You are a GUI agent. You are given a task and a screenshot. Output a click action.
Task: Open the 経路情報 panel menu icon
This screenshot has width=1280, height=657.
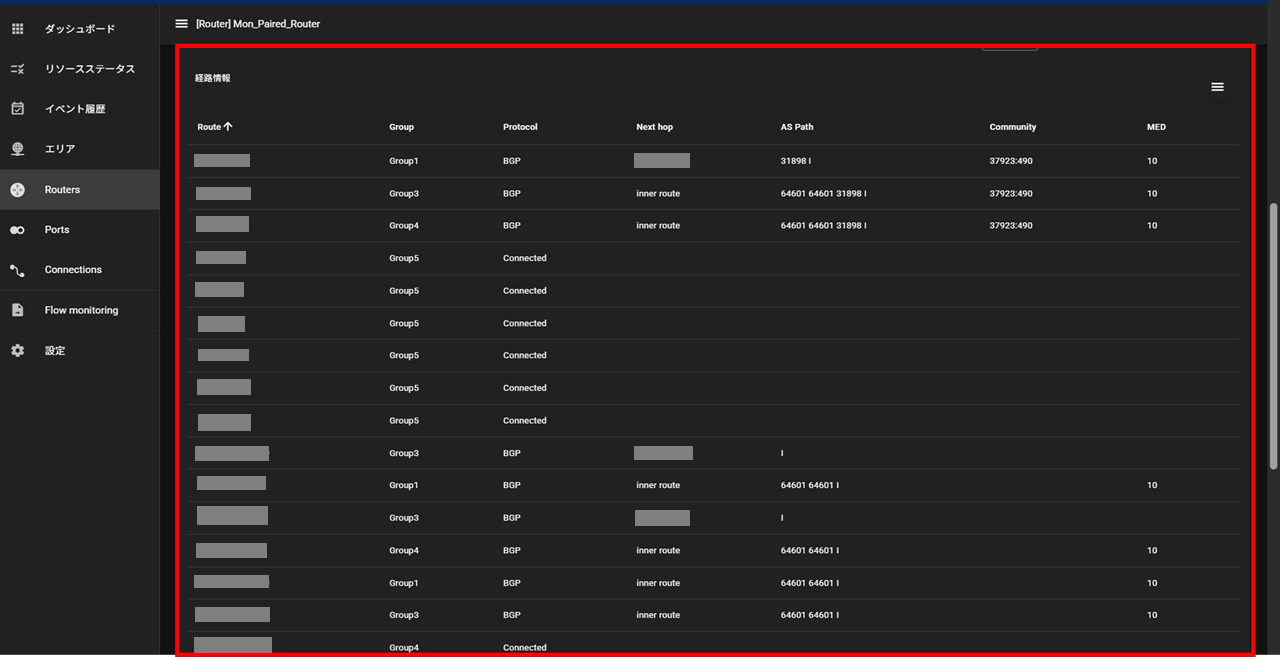coord(1217,87)
